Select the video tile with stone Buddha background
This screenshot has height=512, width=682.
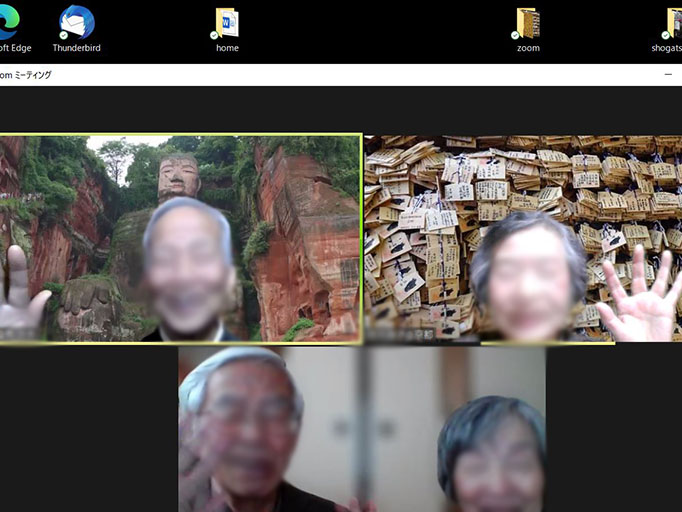pyautogui.click(x=180, y=239)
